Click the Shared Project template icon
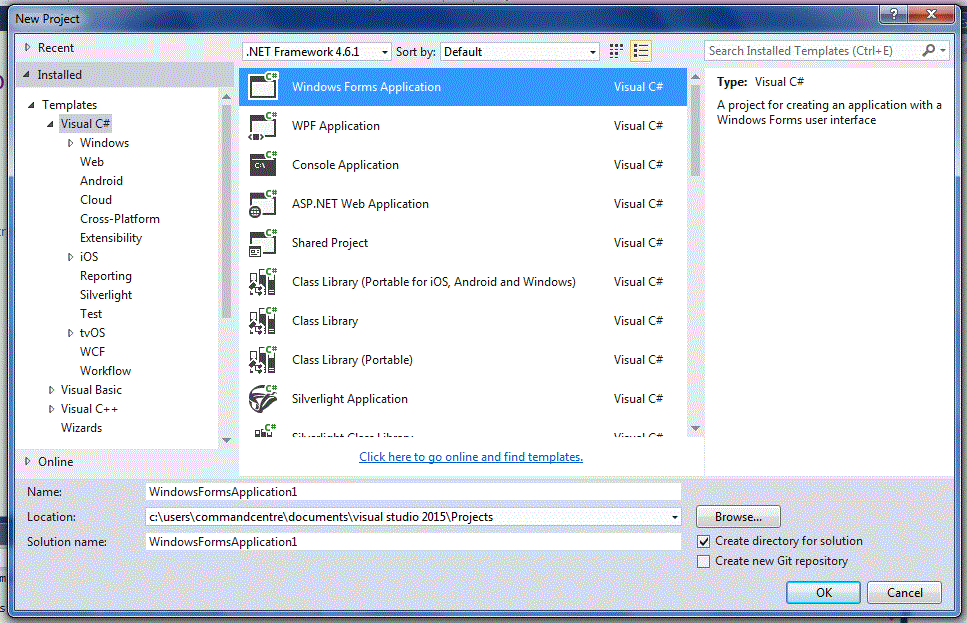Image resolution: width=967 pixels, height=623 pixels. click(x=263, y=243)
